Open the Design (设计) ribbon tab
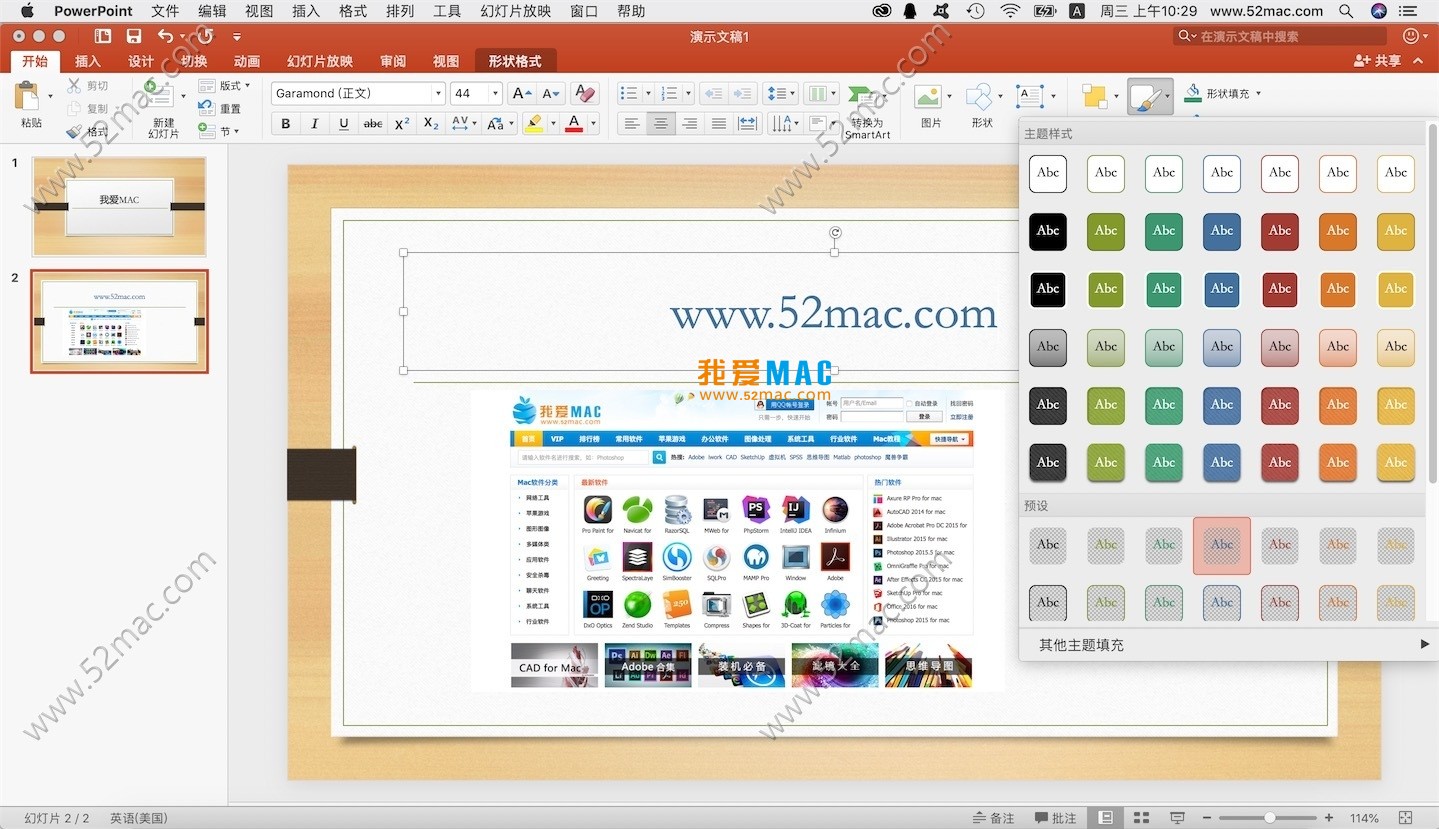 coord(141,62)
